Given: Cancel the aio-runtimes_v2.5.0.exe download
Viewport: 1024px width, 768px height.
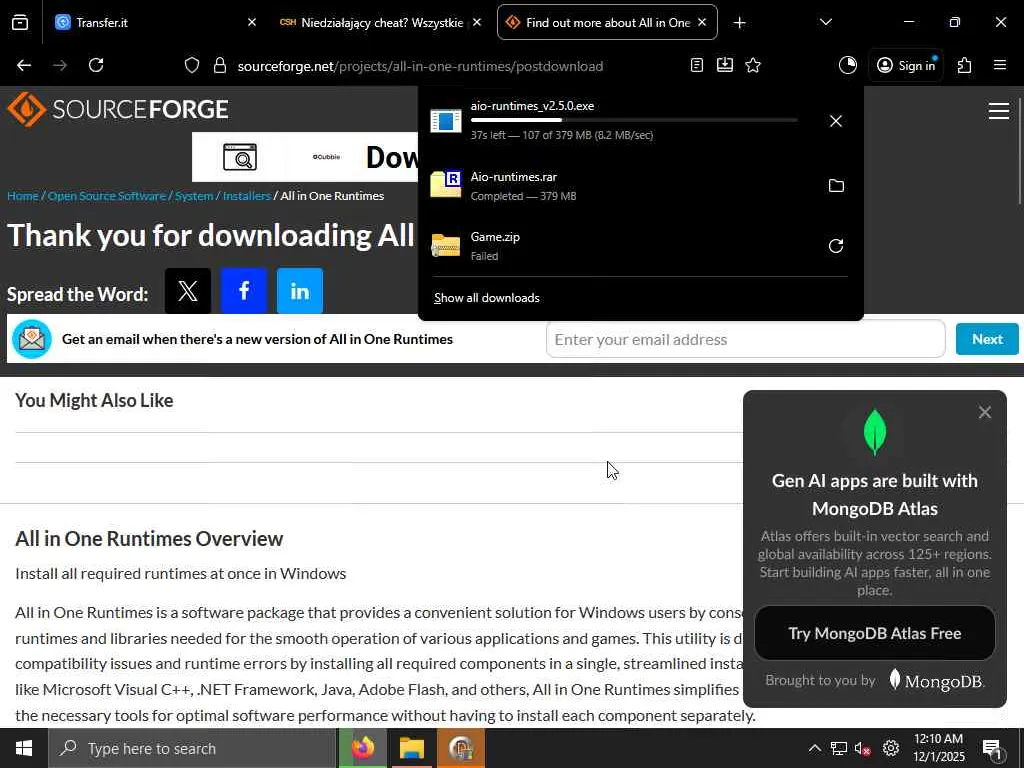Looking at the screenshot, I should pos(835,121).
